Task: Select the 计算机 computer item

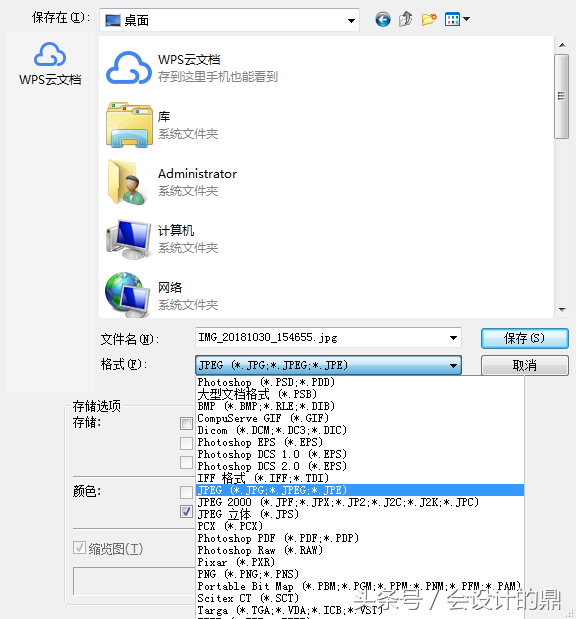Action: [162, 239]
